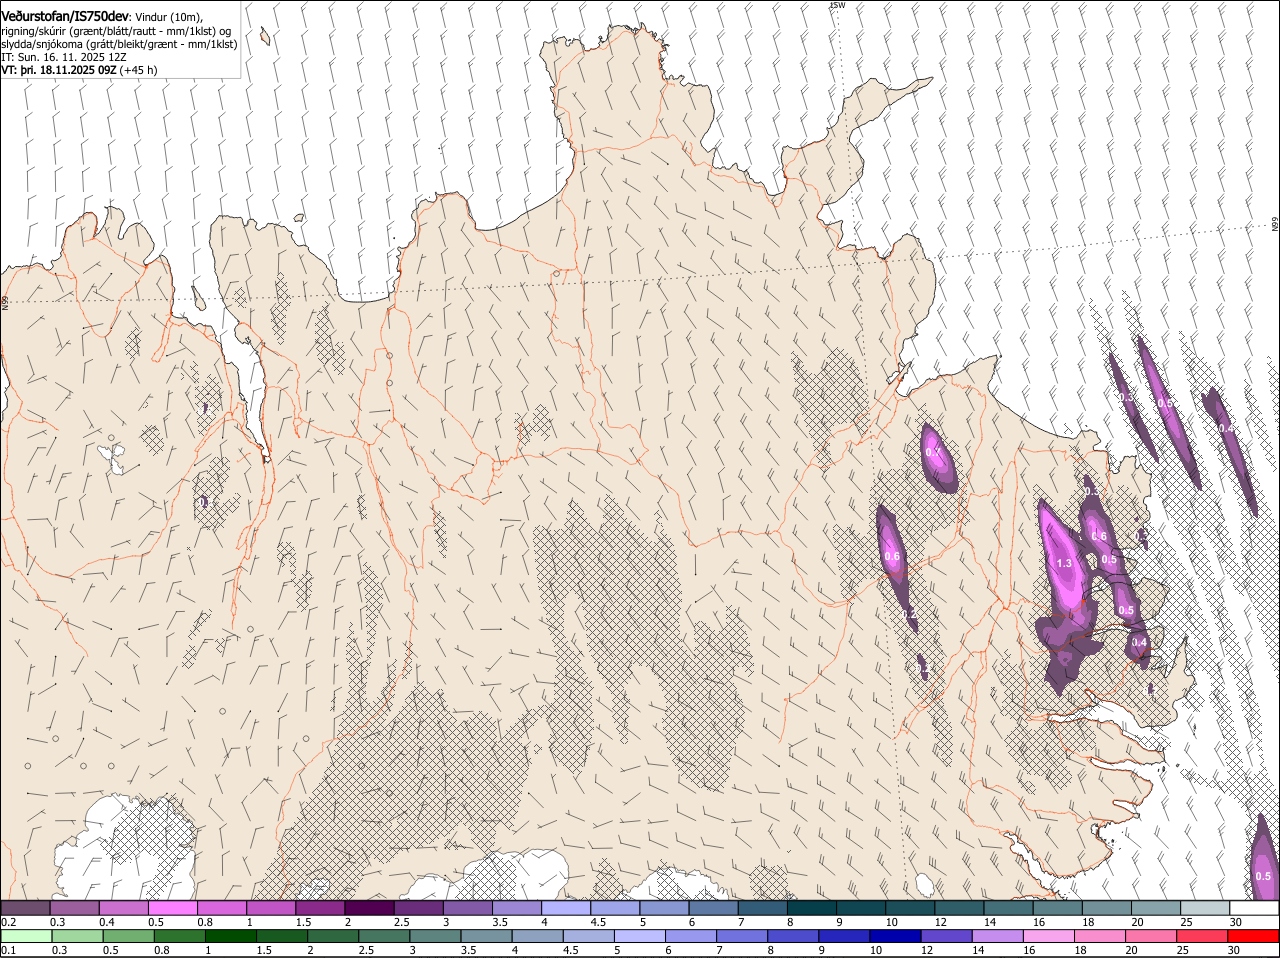Click the '0.2' label in the top legend row
The image size is (1280, 958).
8,922
